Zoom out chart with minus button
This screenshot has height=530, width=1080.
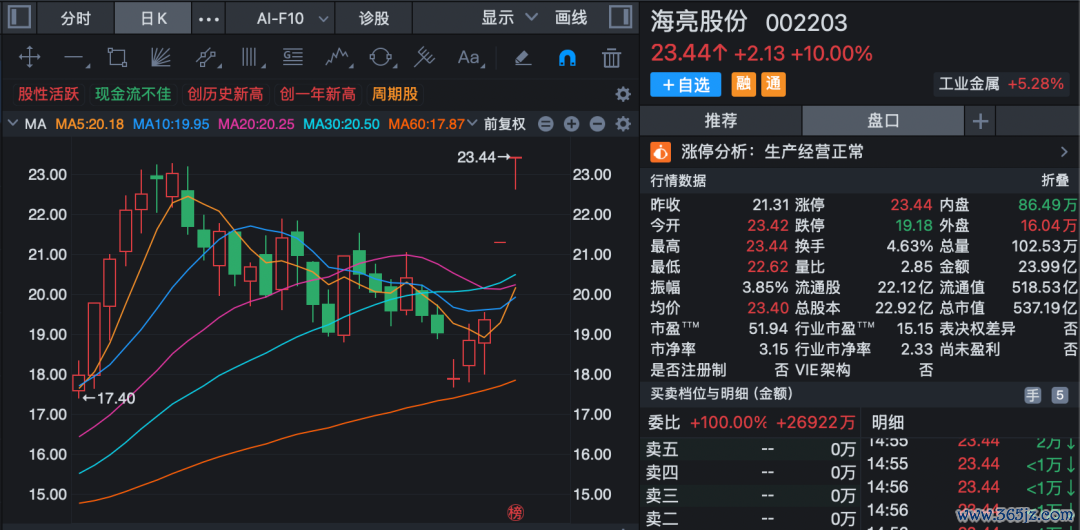(x=598, y=124)
